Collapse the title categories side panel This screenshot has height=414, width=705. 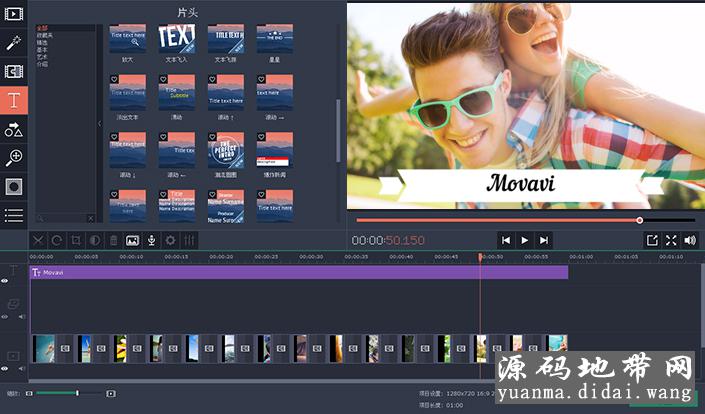(x=99, y=123)
